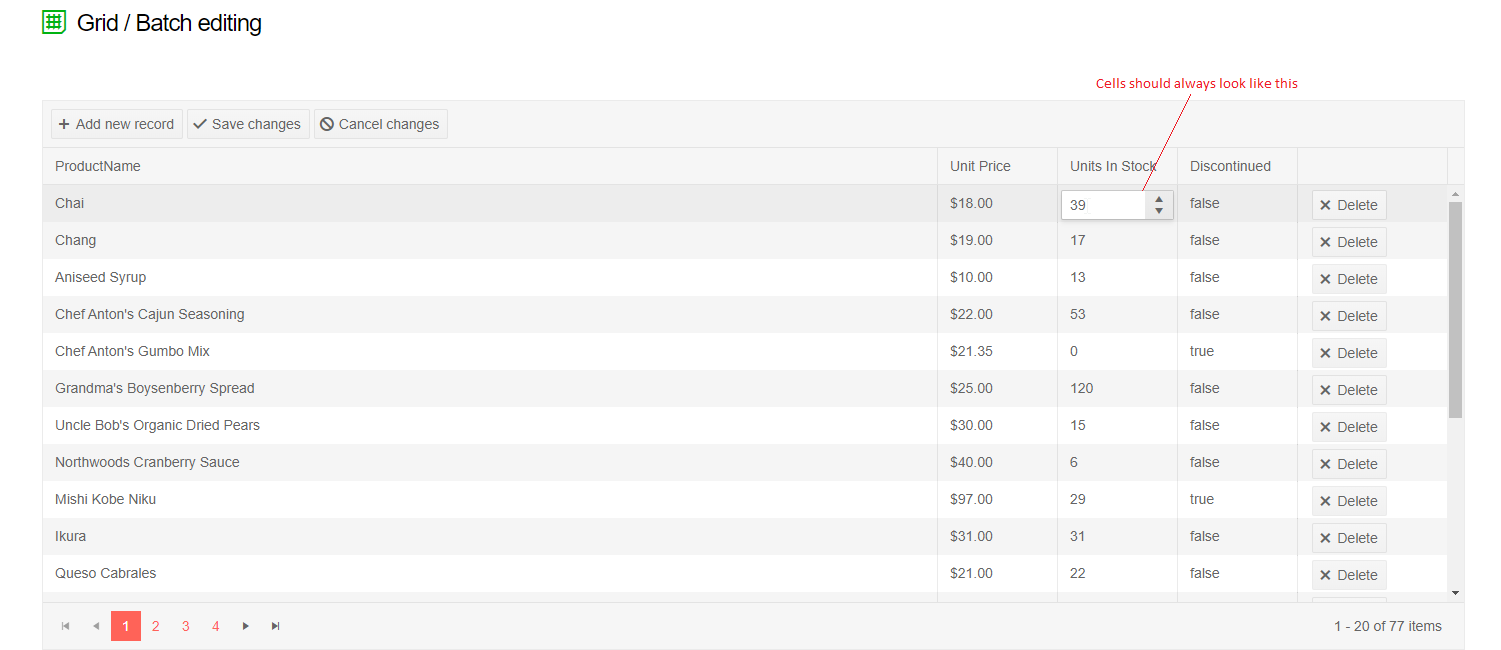Go to the previous page arrow
The image size is (1501, 650).
pyautogui.click(x=96, y=626)
